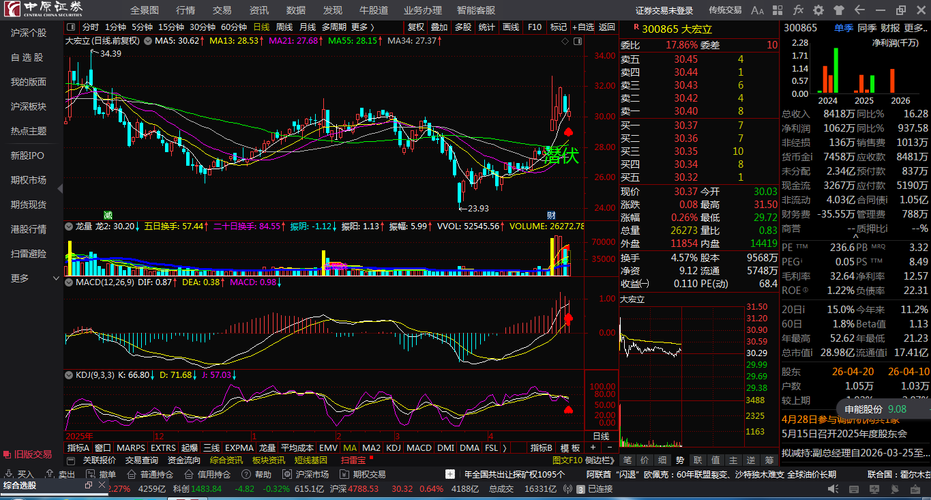Viewport: 931px width, 500px height.
Task: Click the shirt skin theme icon
Action: pyautogui.click(x=838, y=10)
